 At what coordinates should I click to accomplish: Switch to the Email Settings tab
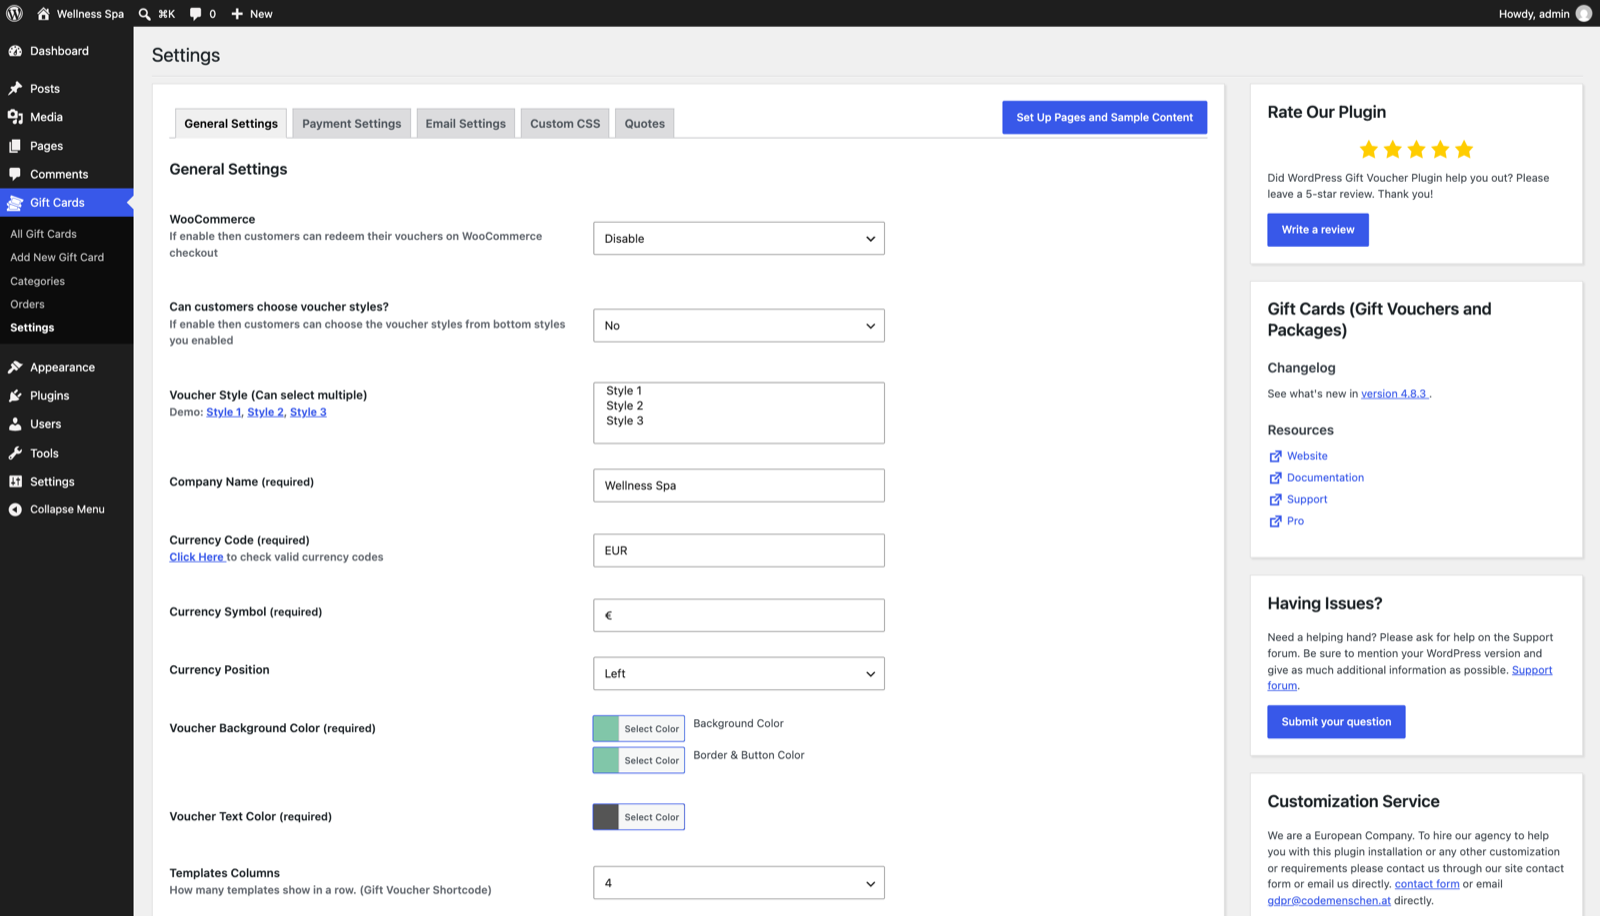coord(466,123)
